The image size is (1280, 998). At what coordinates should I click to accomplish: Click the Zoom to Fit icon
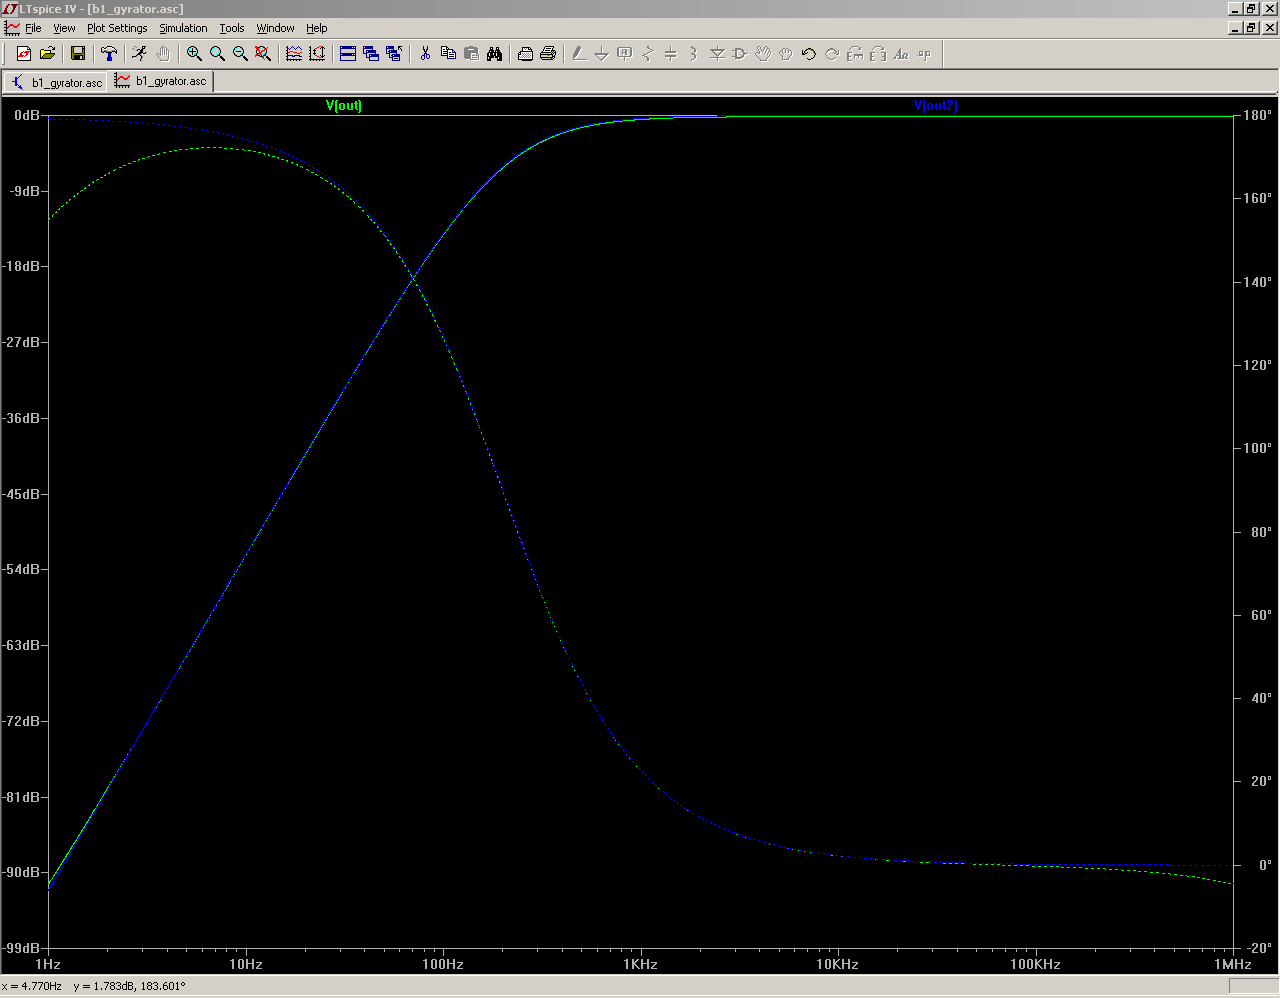[263, 54]
